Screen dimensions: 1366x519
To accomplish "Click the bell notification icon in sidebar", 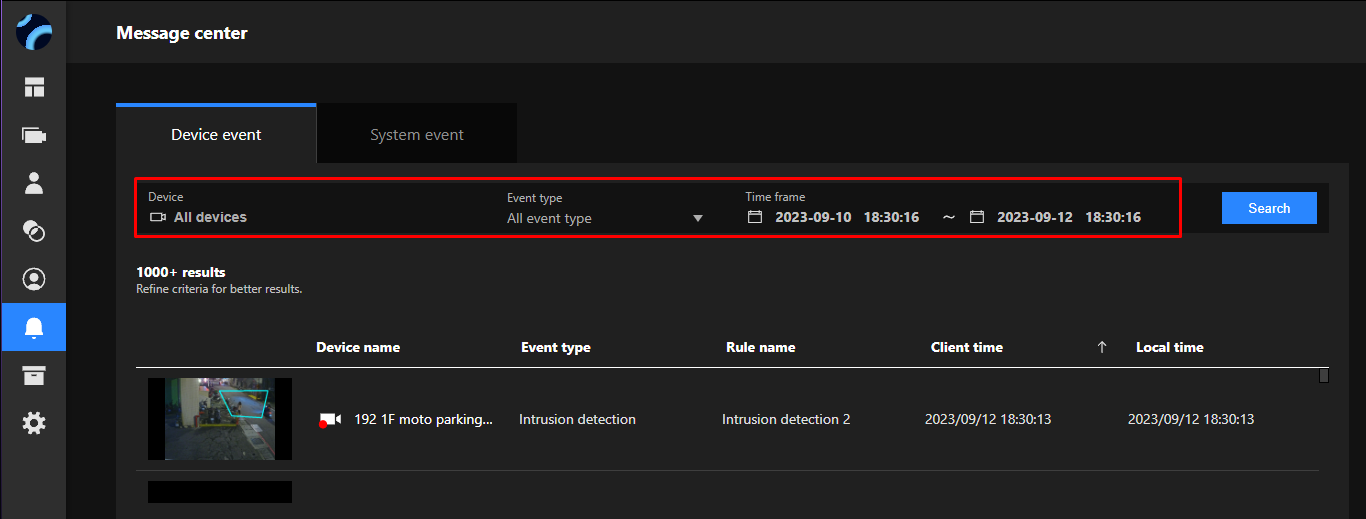I will 34,327.
